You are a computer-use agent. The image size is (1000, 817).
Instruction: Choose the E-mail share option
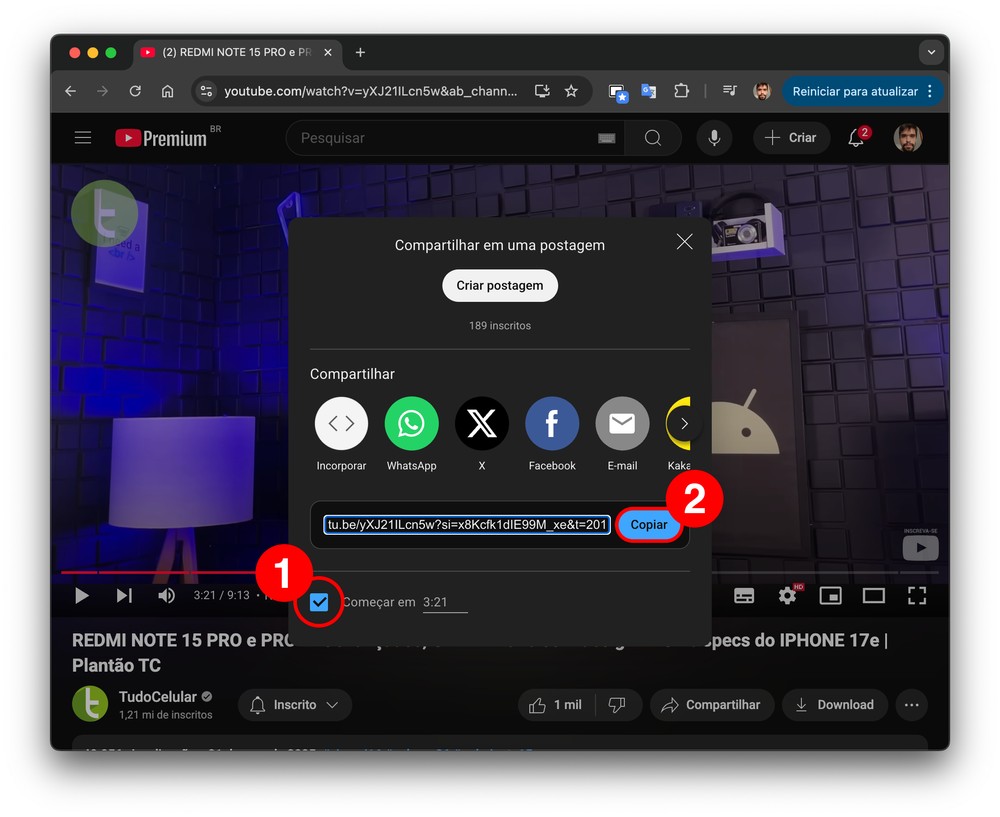coord(622,424)
